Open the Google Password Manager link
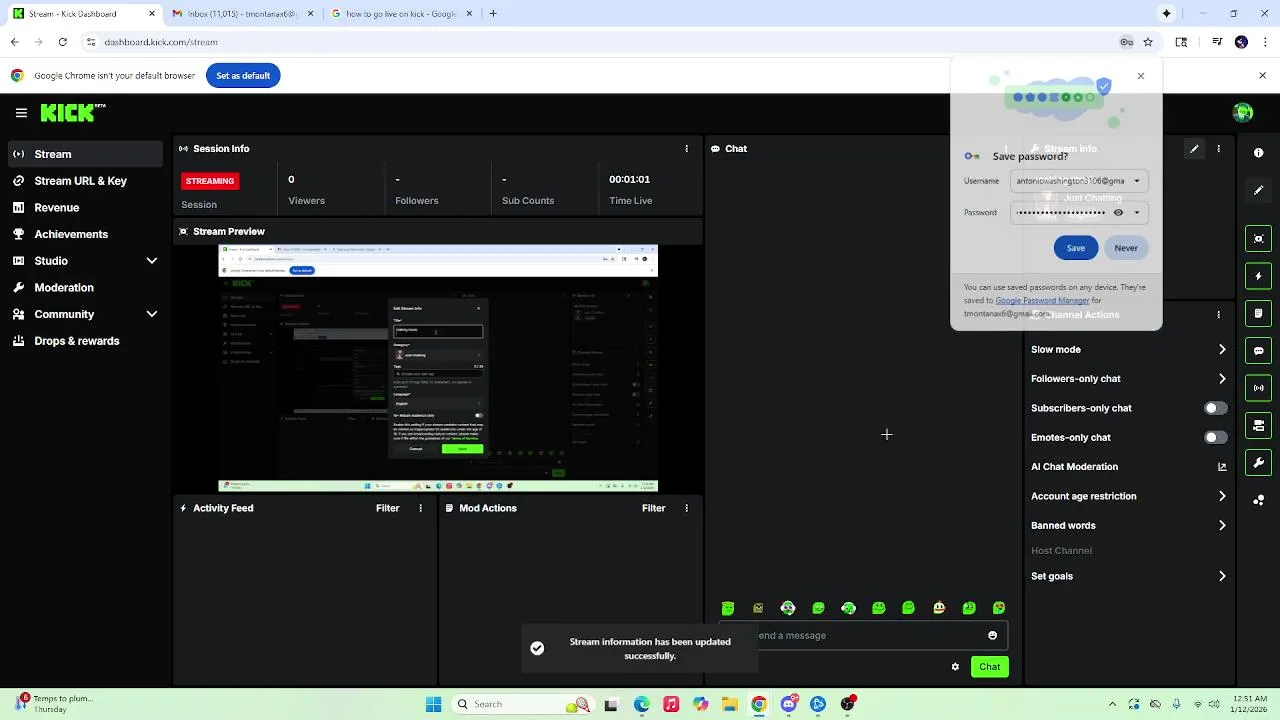 tap(1042, 300)
